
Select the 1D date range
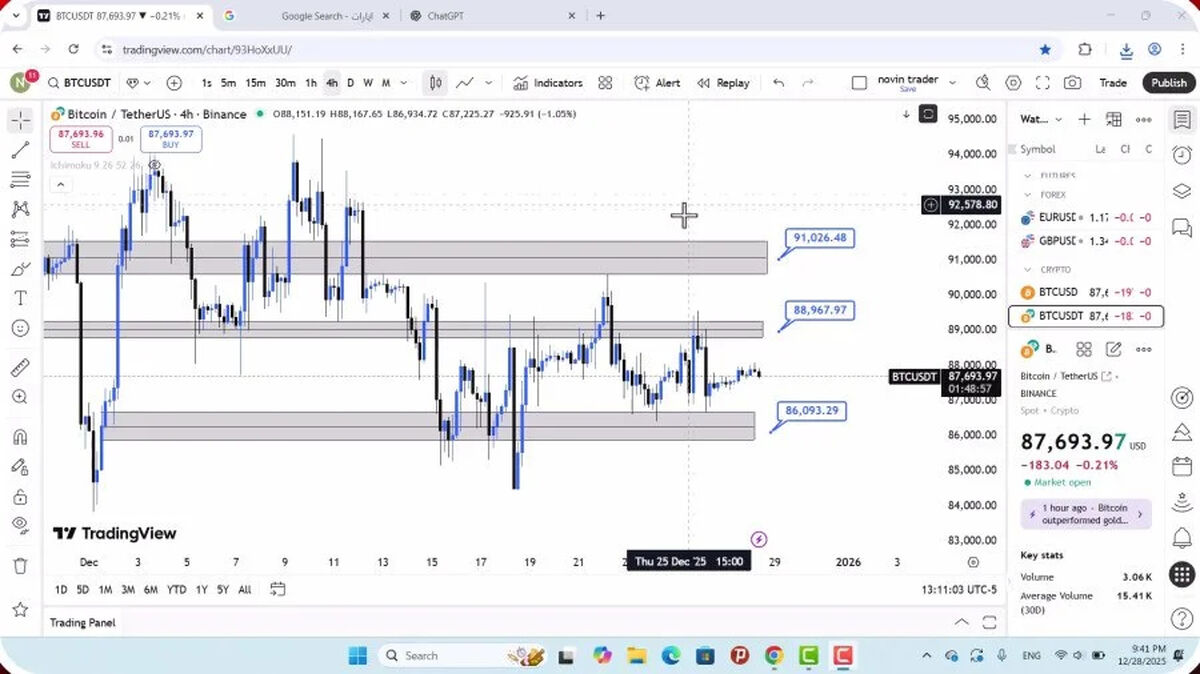(62, 590)
